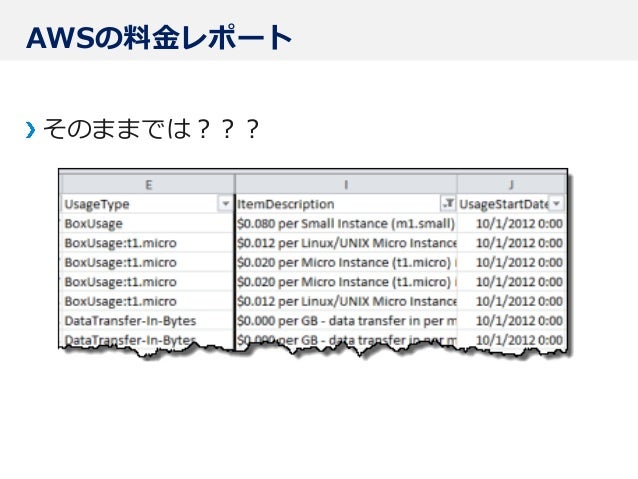Select the date in the m1.small row
638x479 pixels.
(x=511, y=223)
